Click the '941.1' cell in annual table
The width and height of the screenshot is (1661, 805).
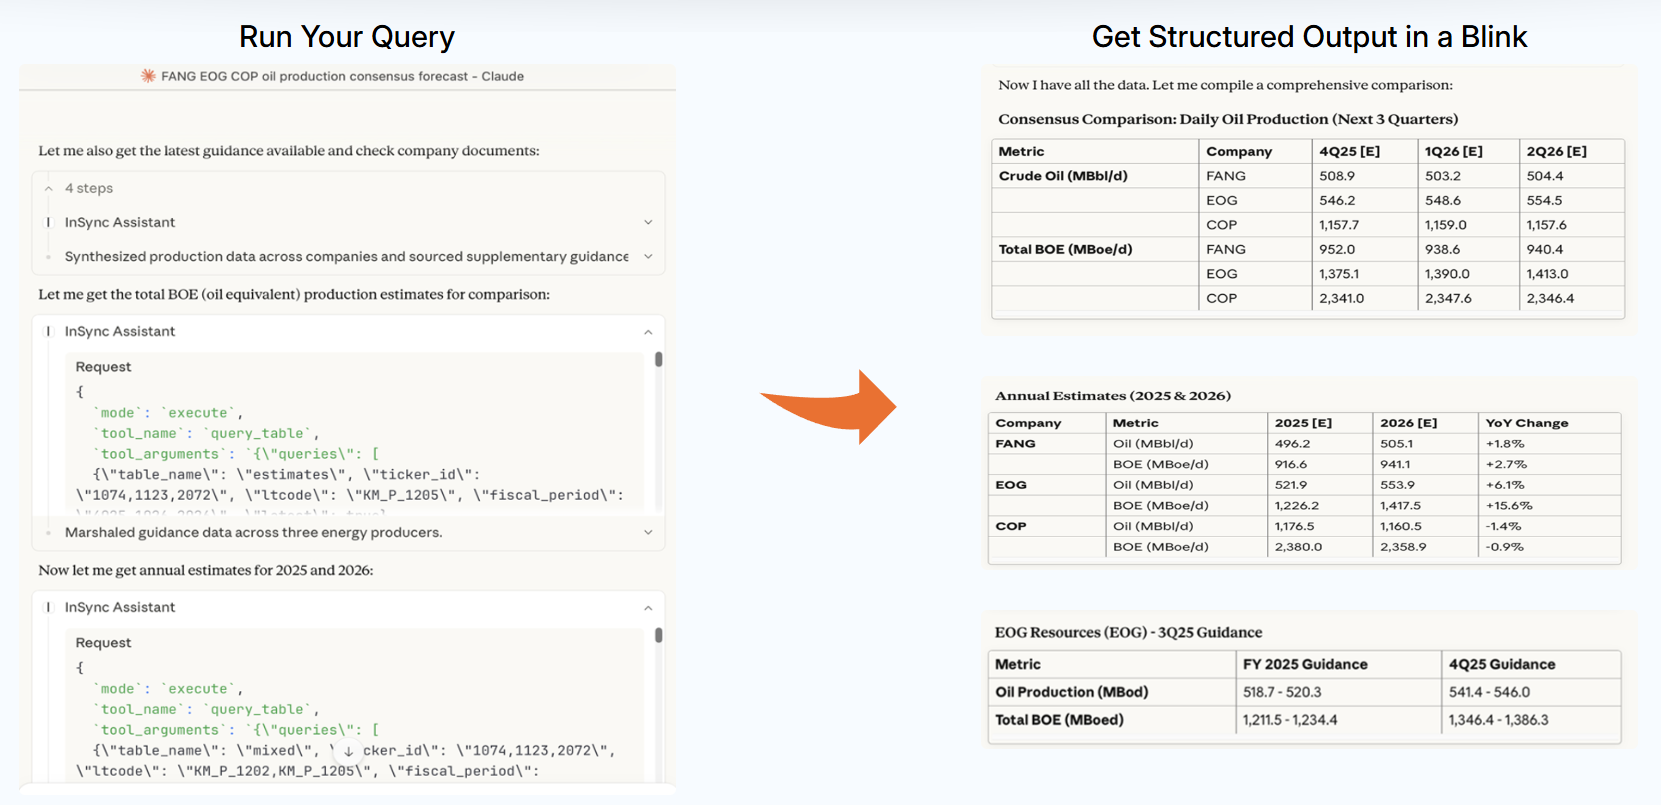click(1395, 465)
